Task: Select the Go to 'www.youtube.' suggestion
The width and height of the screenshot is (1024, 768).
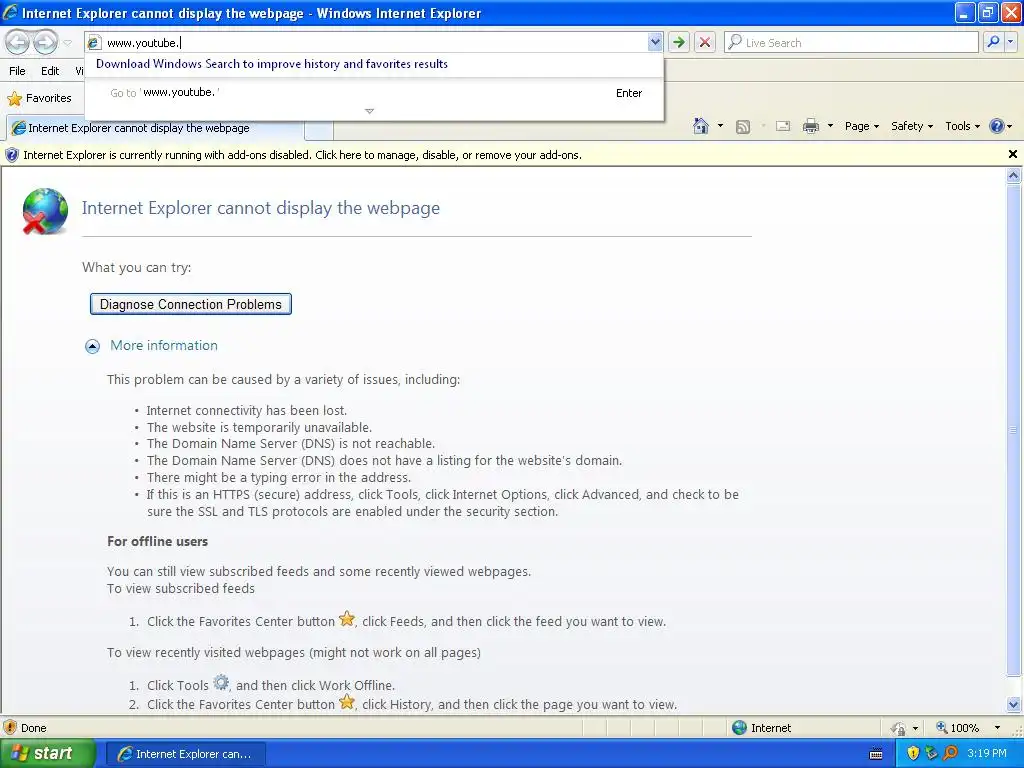Action: [375, 93]
